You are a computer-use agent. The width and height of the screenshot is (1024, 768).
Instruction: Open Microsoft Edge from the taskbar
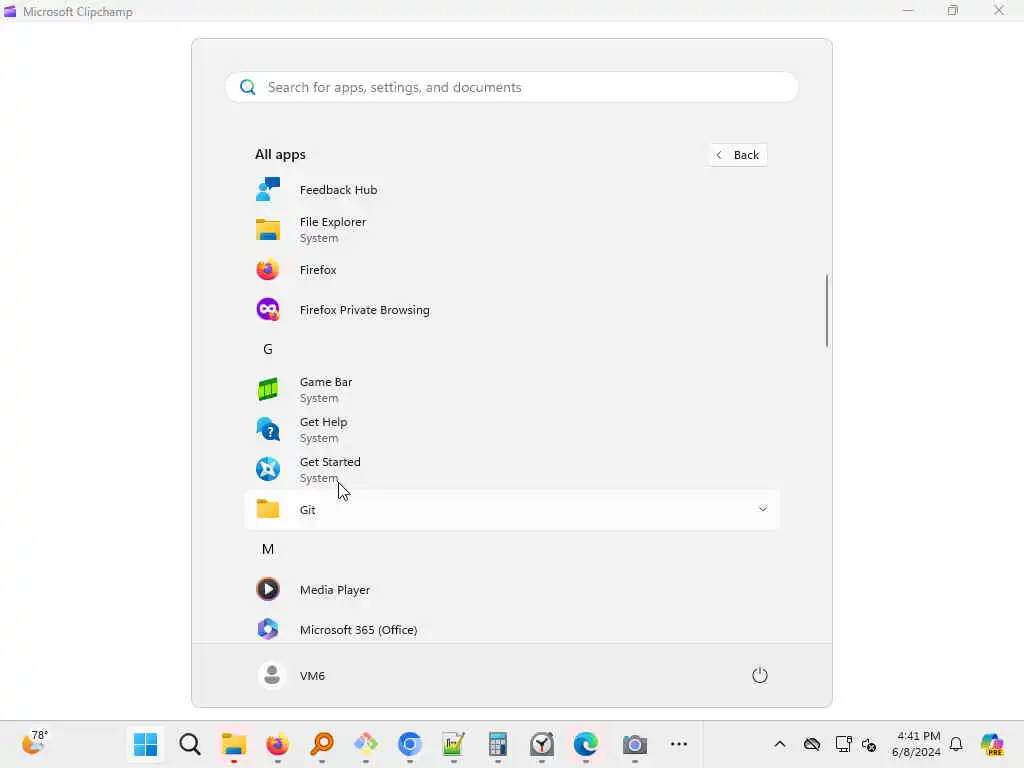[x=586, y=744]
